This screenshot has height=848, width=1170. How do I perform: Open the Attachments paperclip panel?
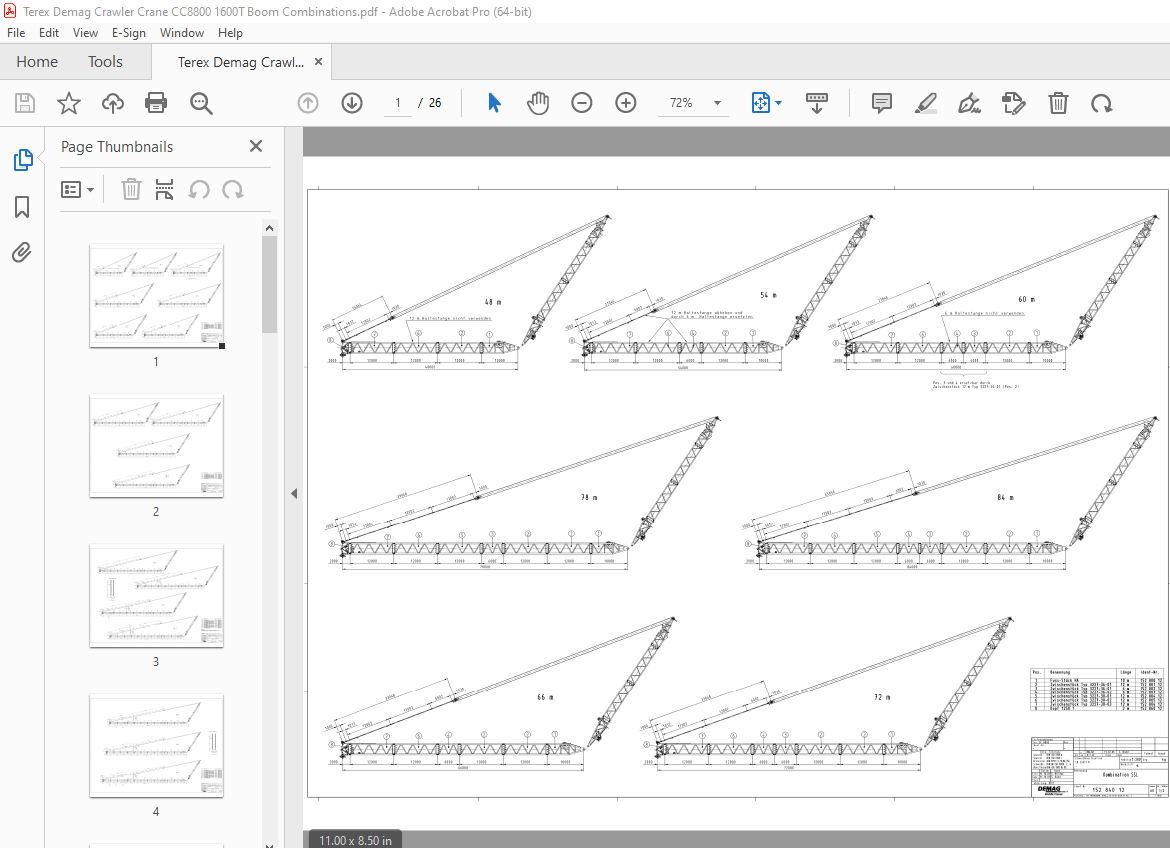pos(22,253)
